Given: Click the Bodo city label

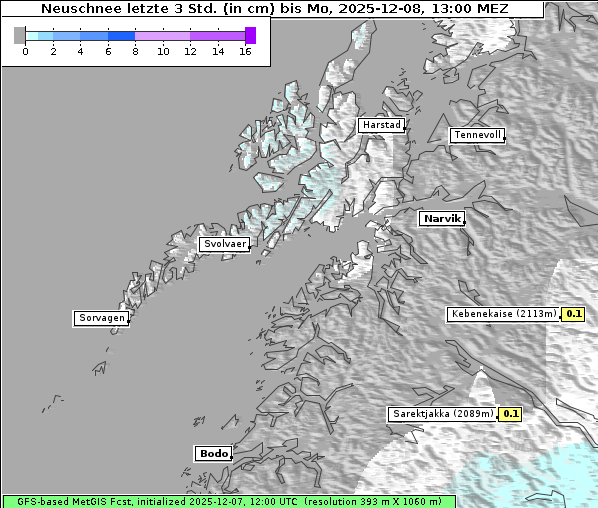Looking at the screenshot, I should tap(214, 453).
